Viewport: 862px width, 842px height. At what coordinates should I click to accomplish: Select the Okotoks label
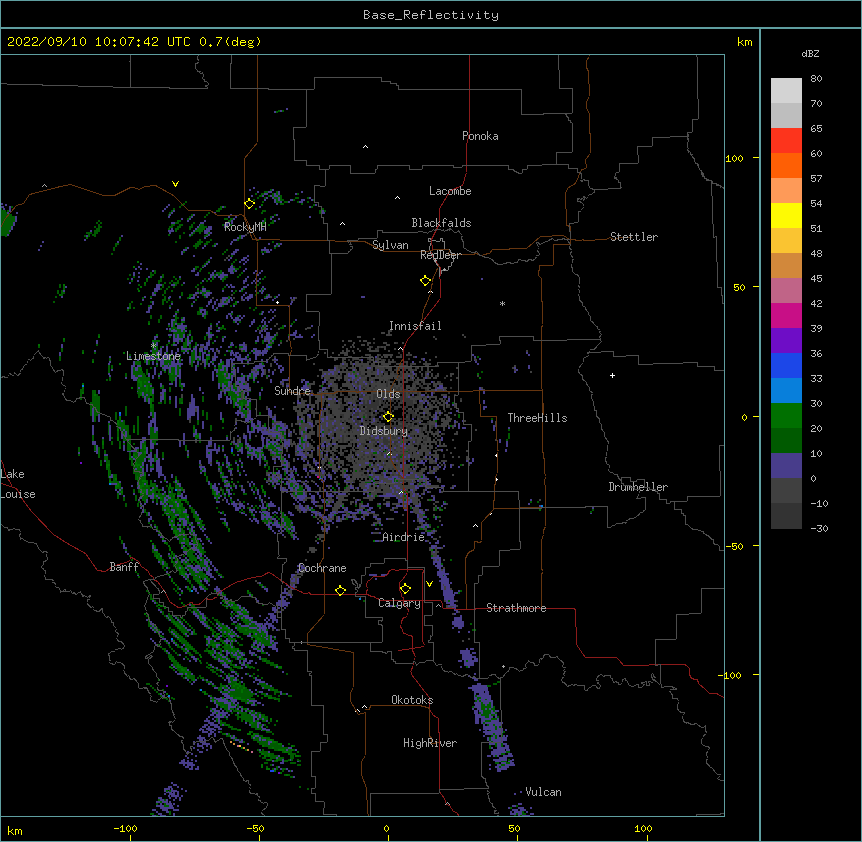[412, 700]
